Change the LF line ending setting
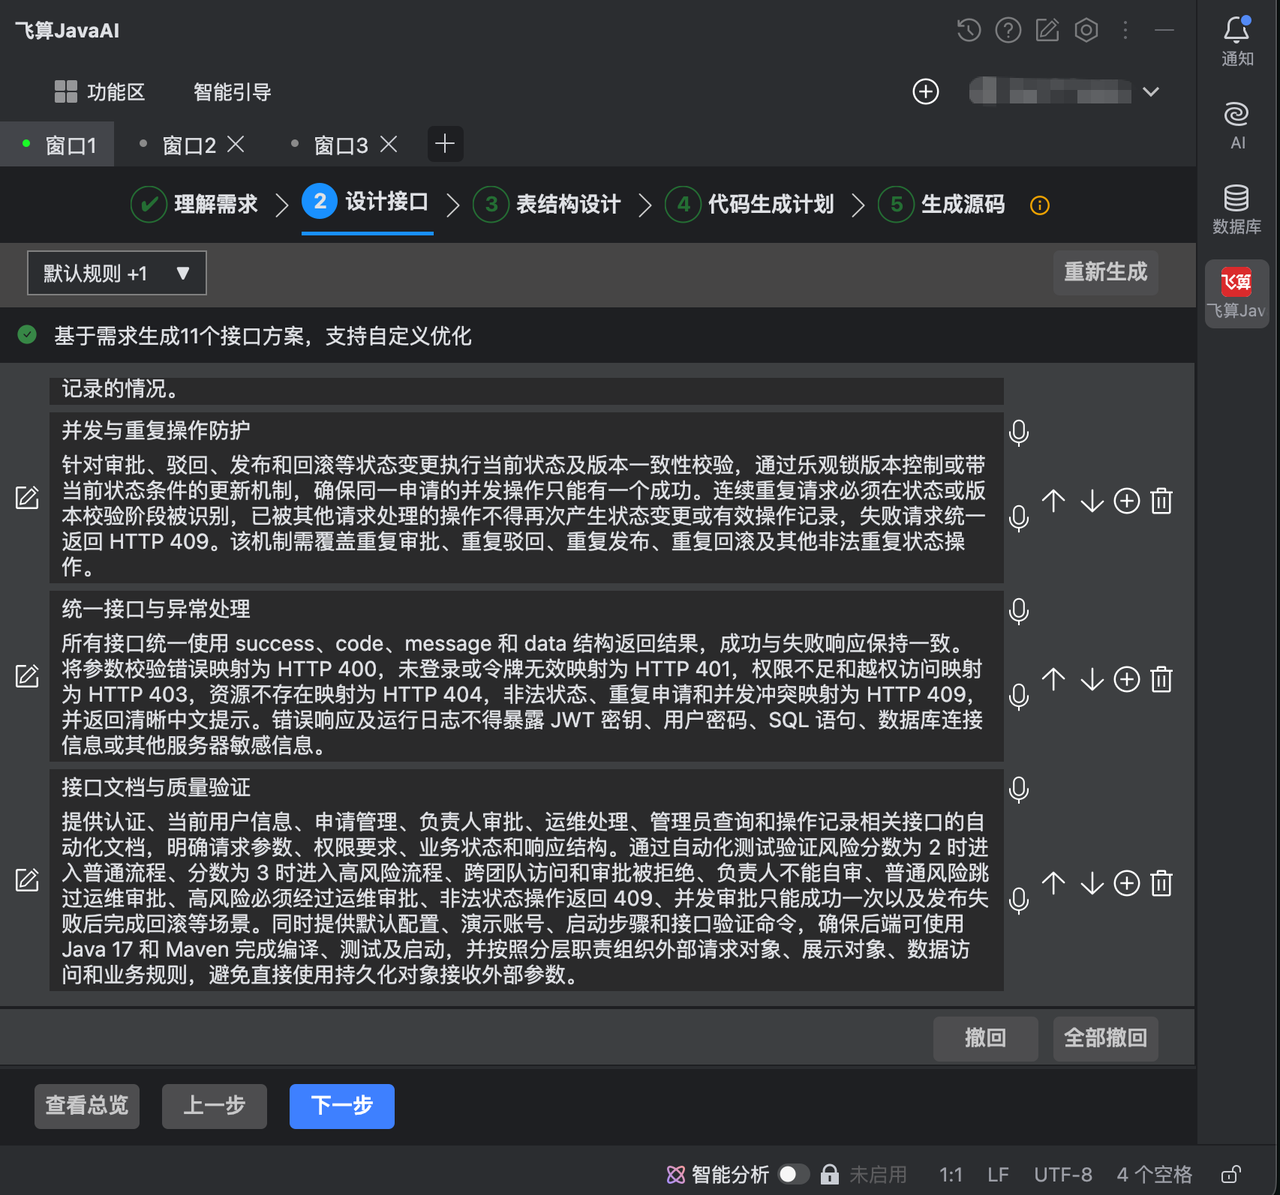This screenshot has height=1195, width=1280. coord(998,1174)
